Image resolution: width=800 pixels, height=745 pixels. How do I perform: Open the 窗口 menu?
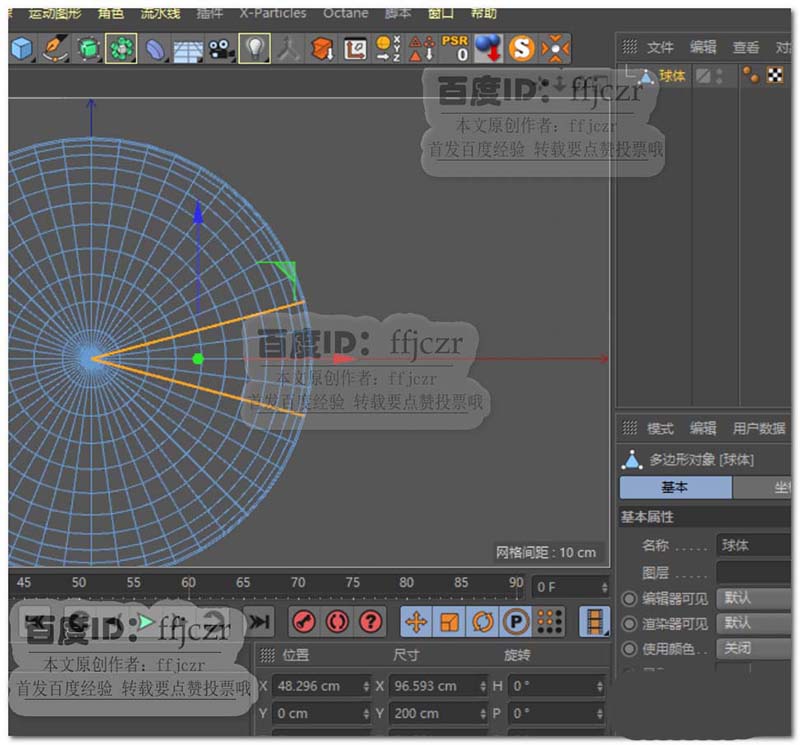coord(441,13)
